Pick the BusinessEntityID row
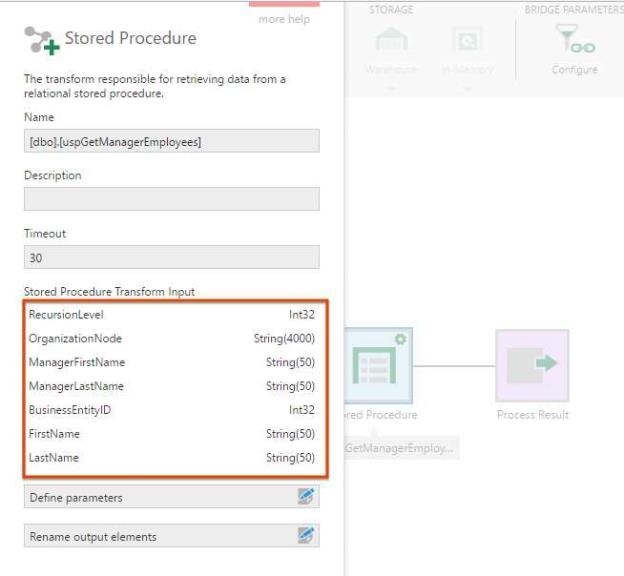 click(x=171, y=410)
